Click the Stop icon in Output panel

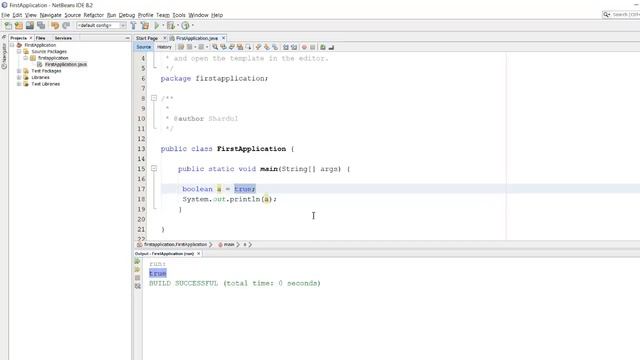[138, 278]
